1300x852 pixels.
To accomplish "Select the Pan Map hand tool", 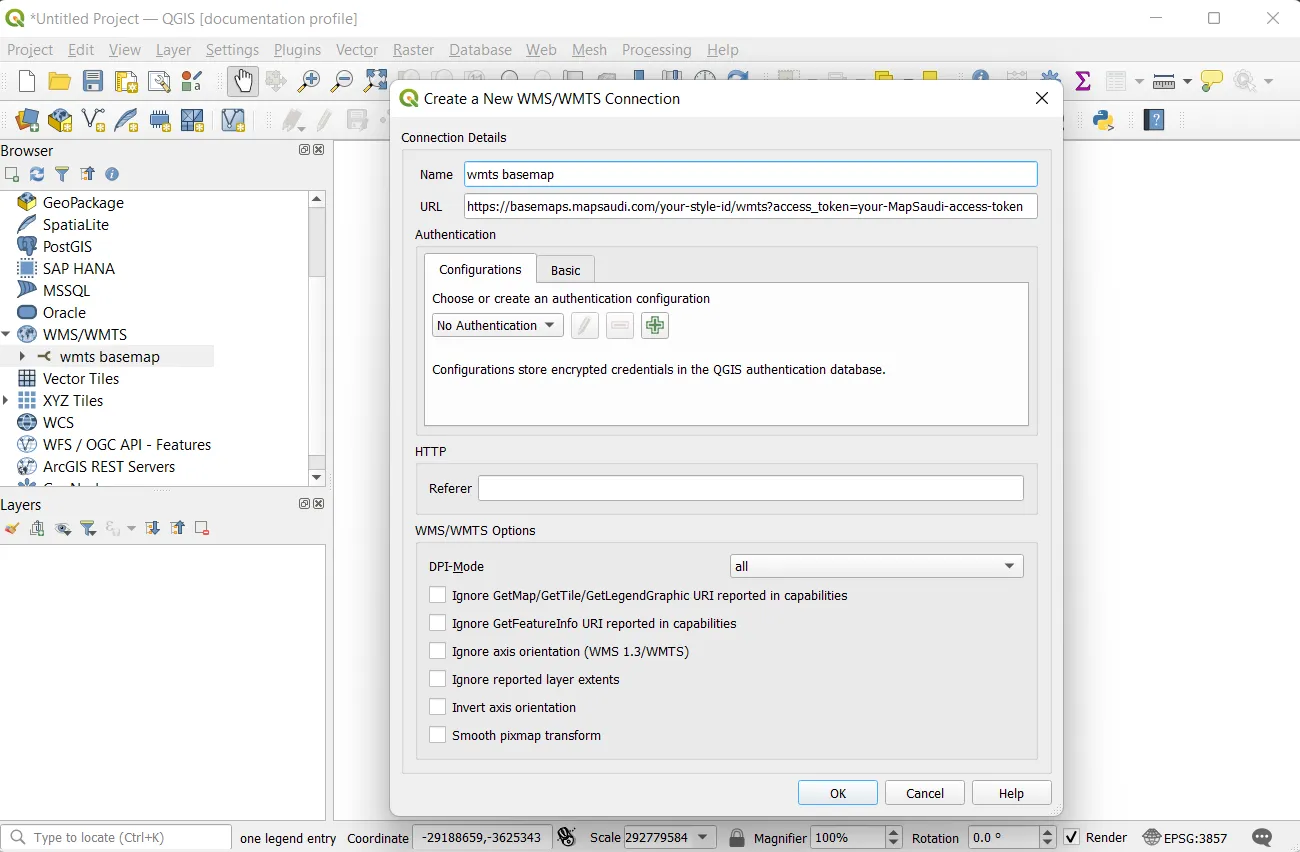I will coord(243,81).
